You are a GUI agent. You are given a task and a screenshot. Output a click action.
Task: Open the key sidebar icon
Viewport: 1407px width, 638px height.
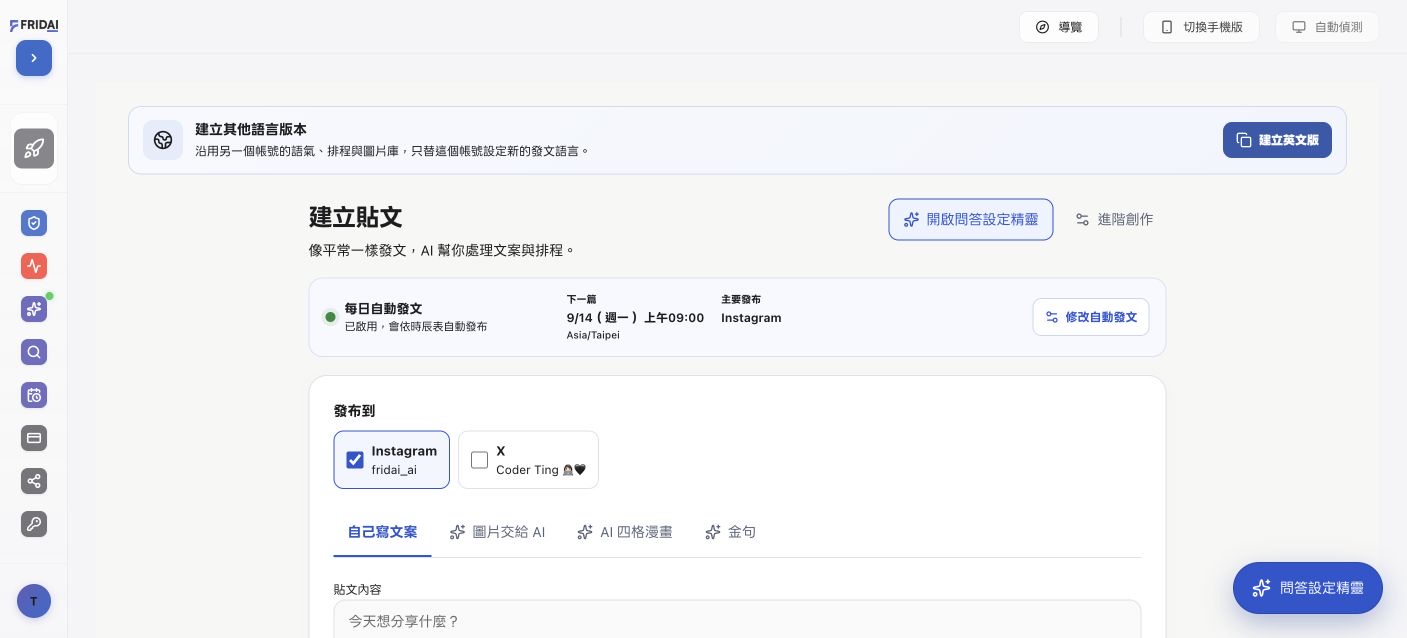[34, 524]
